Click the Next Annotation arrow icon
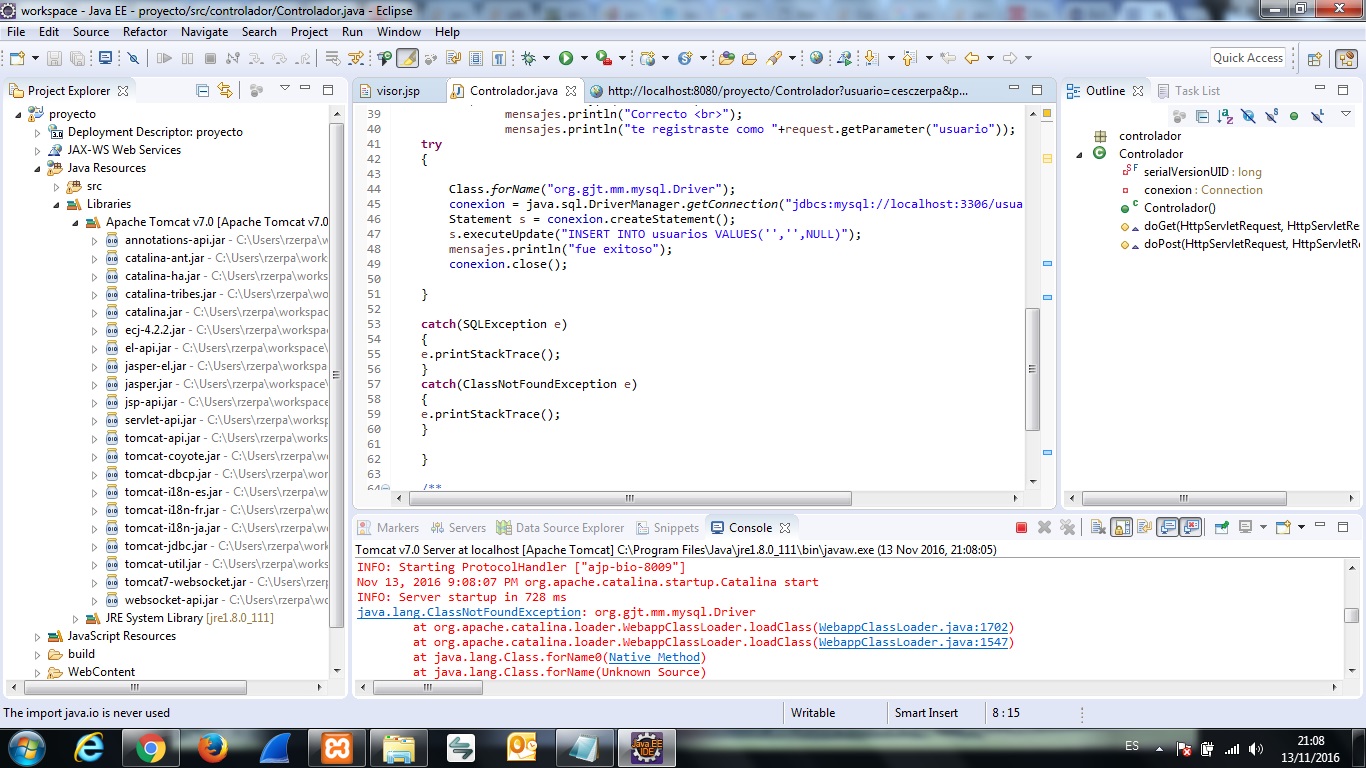The height and width of the screenshot is (768, 1366). click(x=871, y=58)
